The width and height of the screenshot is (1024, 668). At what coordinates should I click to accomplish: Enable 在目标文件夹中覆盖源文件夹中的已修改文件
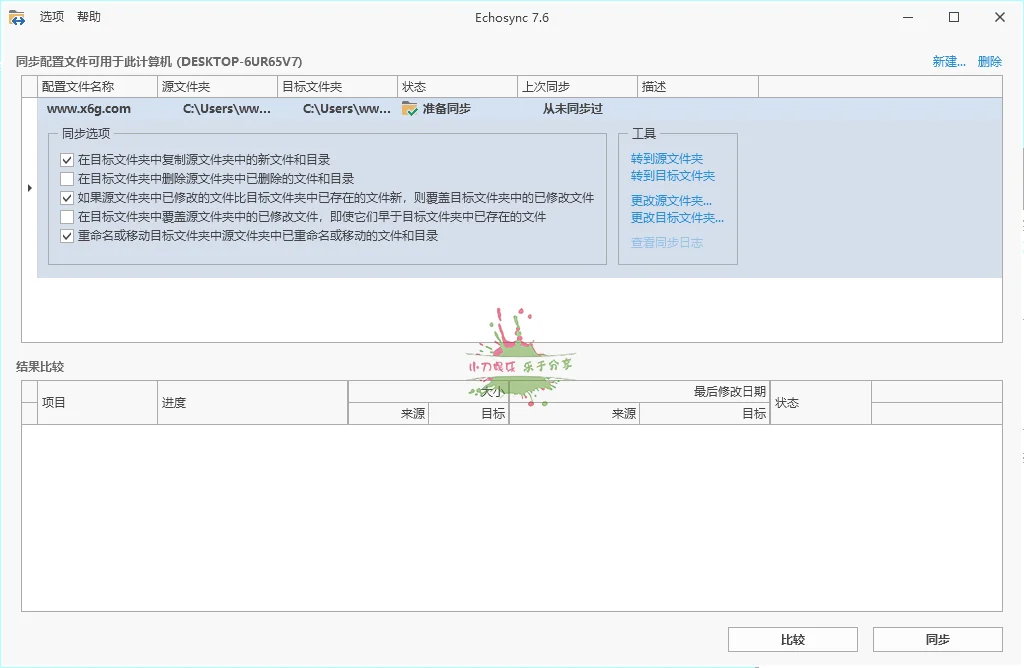(68, 217)
